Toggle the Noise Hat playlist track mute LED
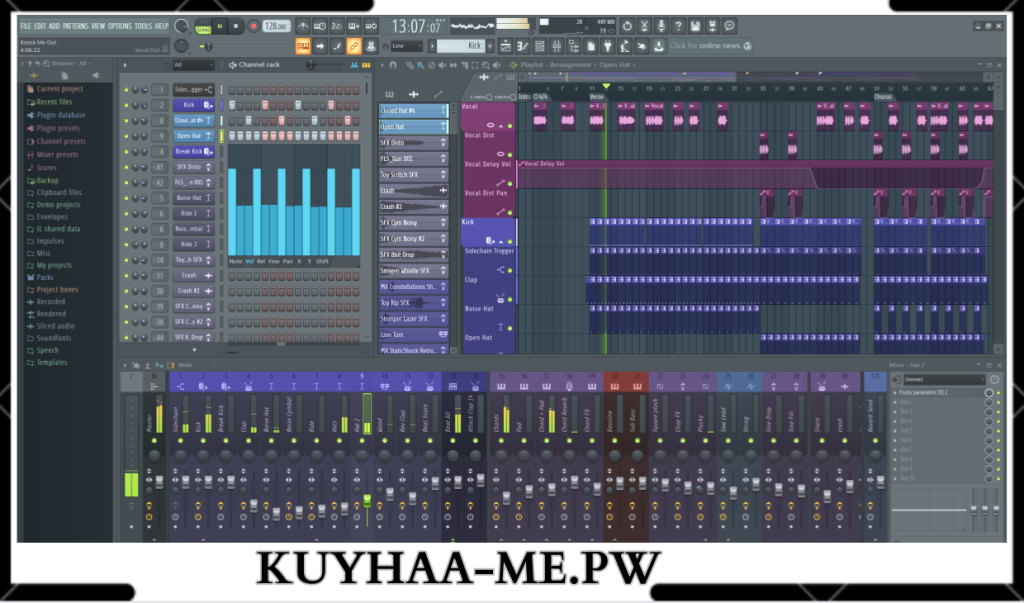The height and width of the screenshot is (603, 1024). [x=510, y=328]
